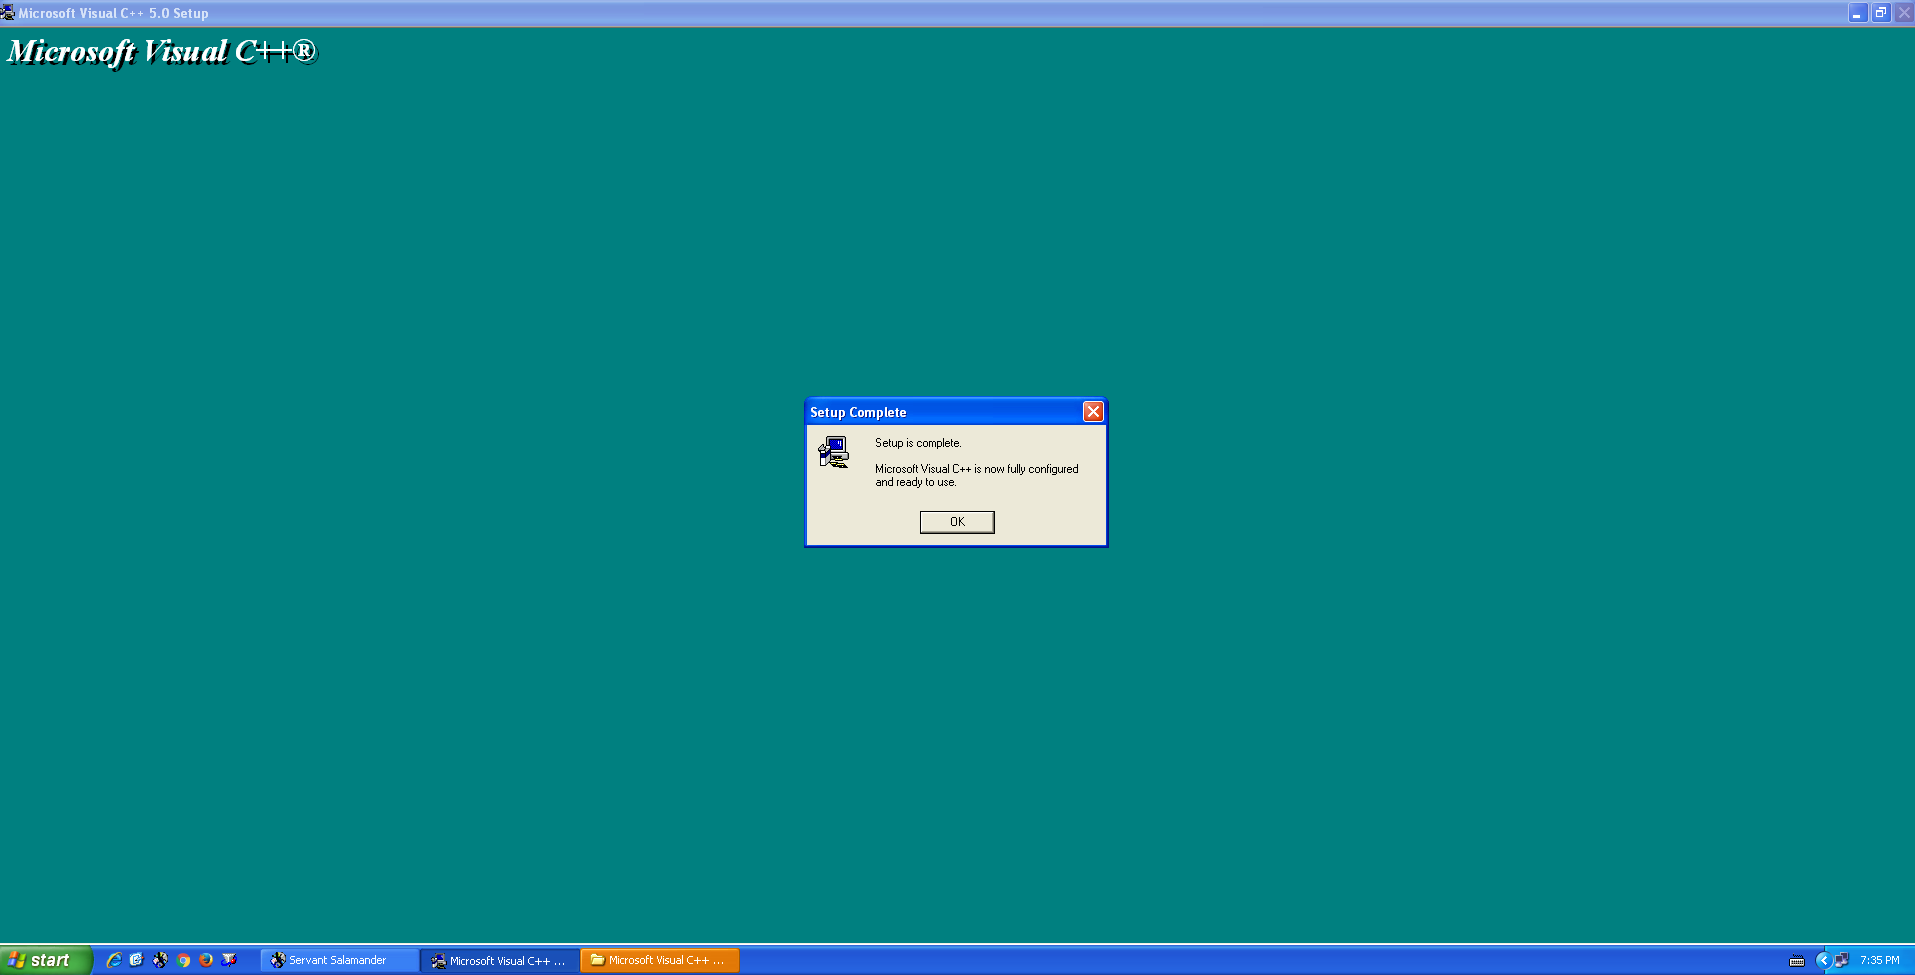Image resolution: width=1915 pixels, height=975 pixels.
Task: Launch Internet Explorer from Quick Launch
Action: pos(114,960)
